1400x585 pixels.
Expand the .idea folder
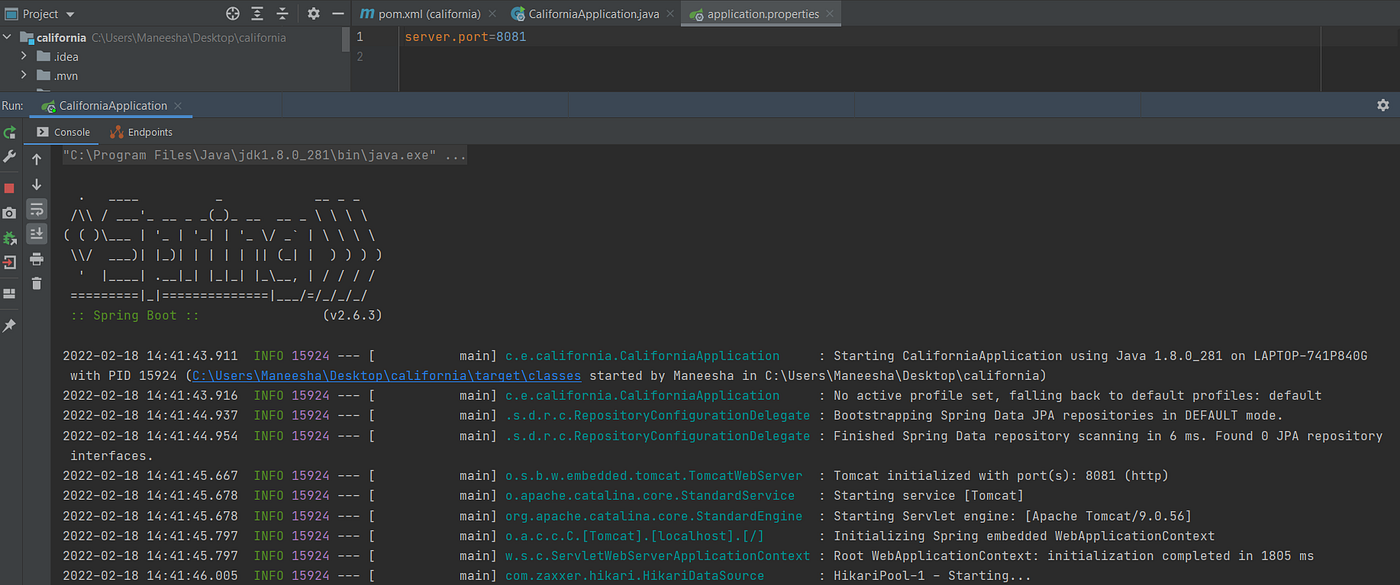(24, 57)
